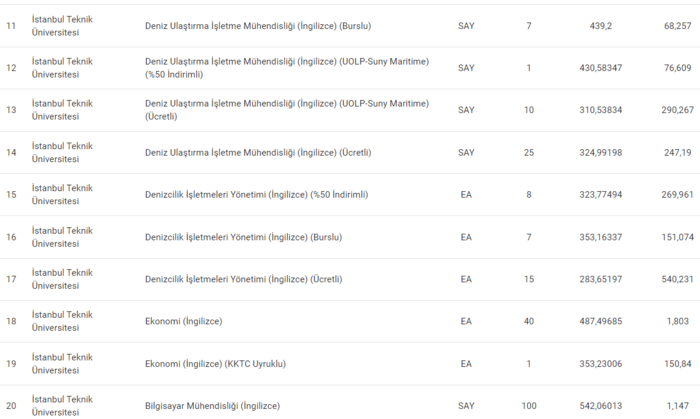Click Denizcilik İşletmeleri Yönetimi (İngilizce) (Ücretli)
Screen dimensions: 700x419
coord(245,279)
